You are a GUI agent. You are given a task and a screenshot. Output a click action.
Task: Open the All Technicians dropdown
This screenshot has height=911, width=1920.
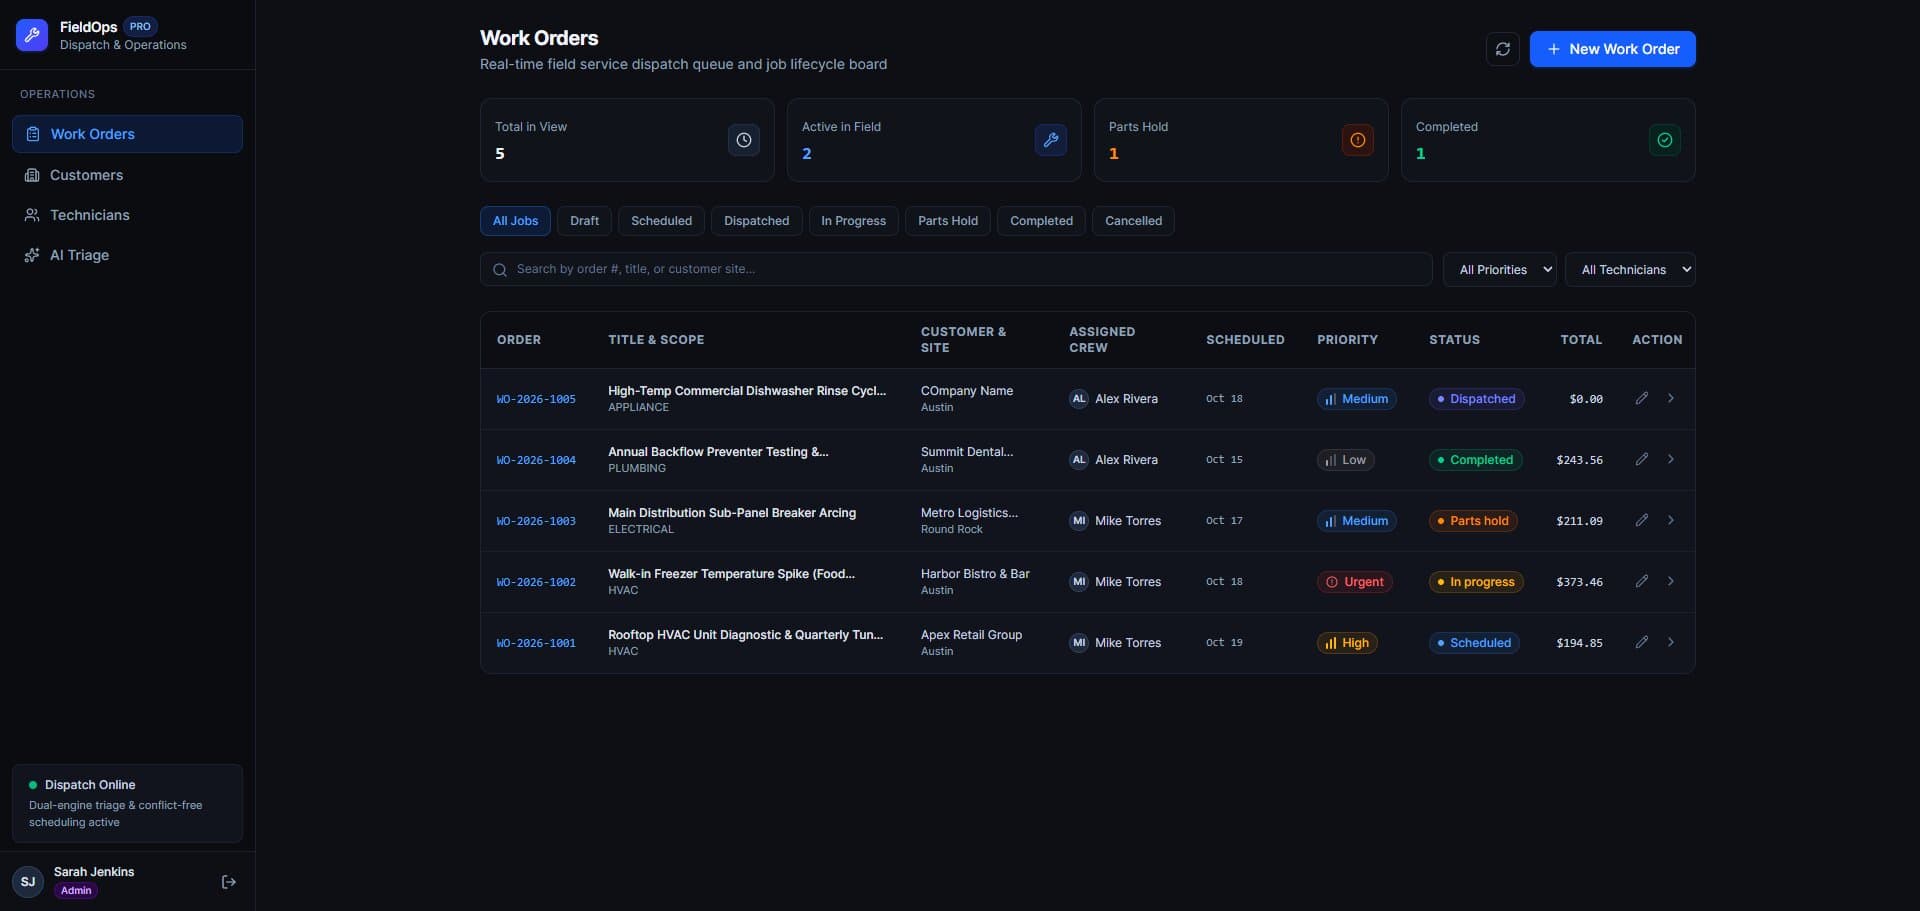1630,270
